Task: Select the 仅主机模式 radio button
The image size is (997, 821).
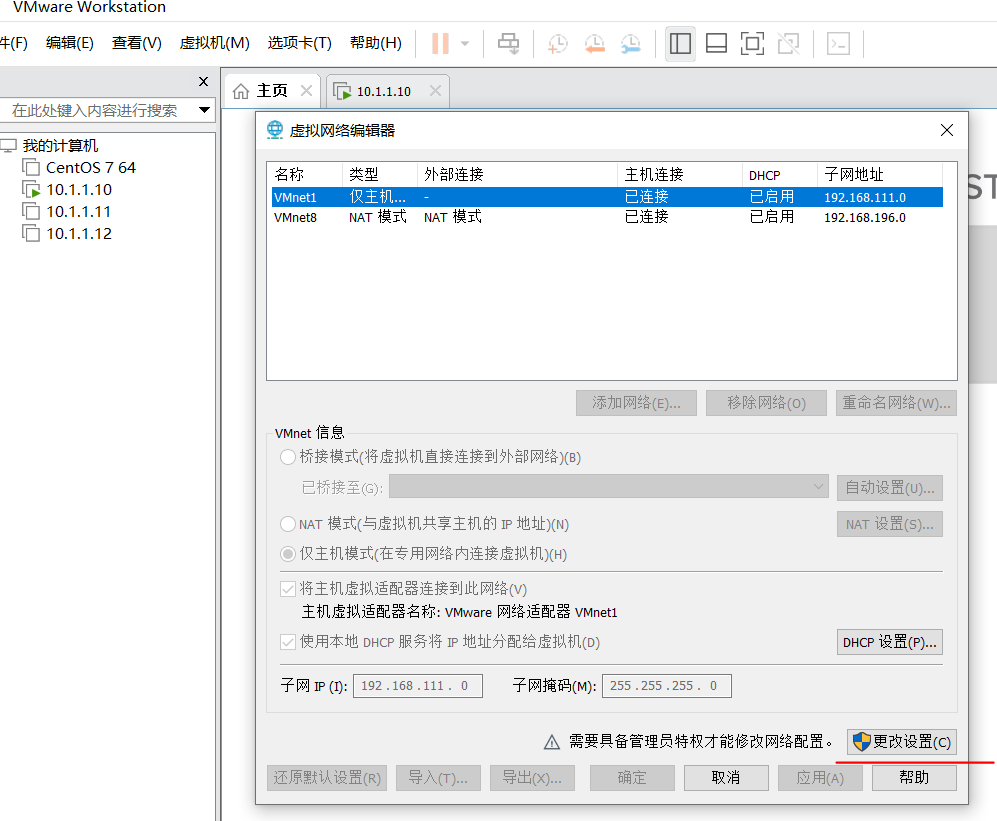Action: [x=288, y=554]
